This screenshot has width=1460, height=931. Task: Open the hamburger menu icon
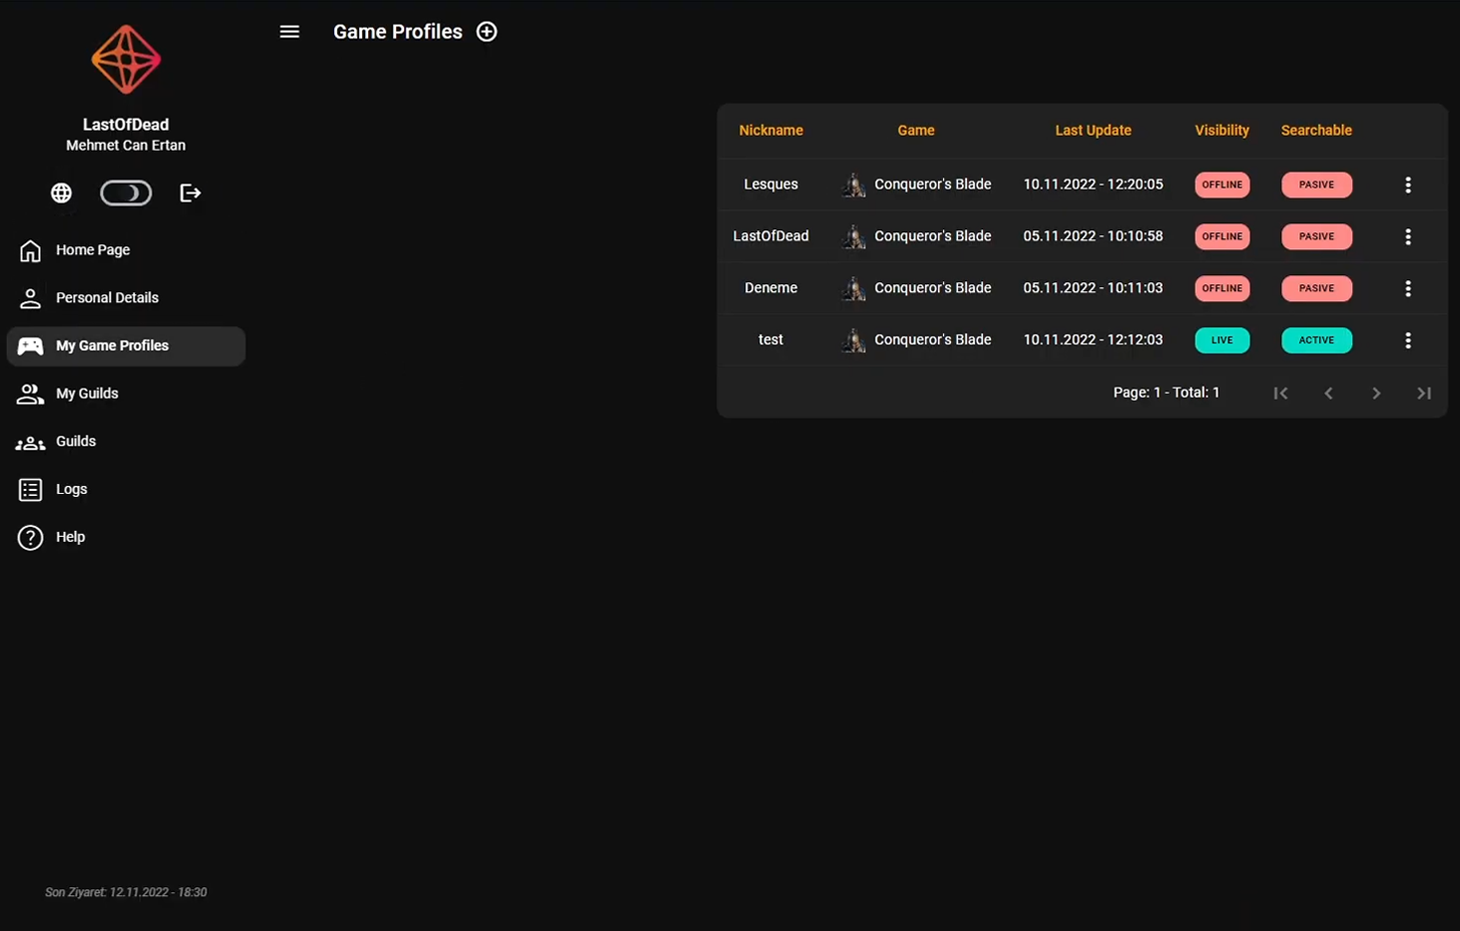coord(289,32)
